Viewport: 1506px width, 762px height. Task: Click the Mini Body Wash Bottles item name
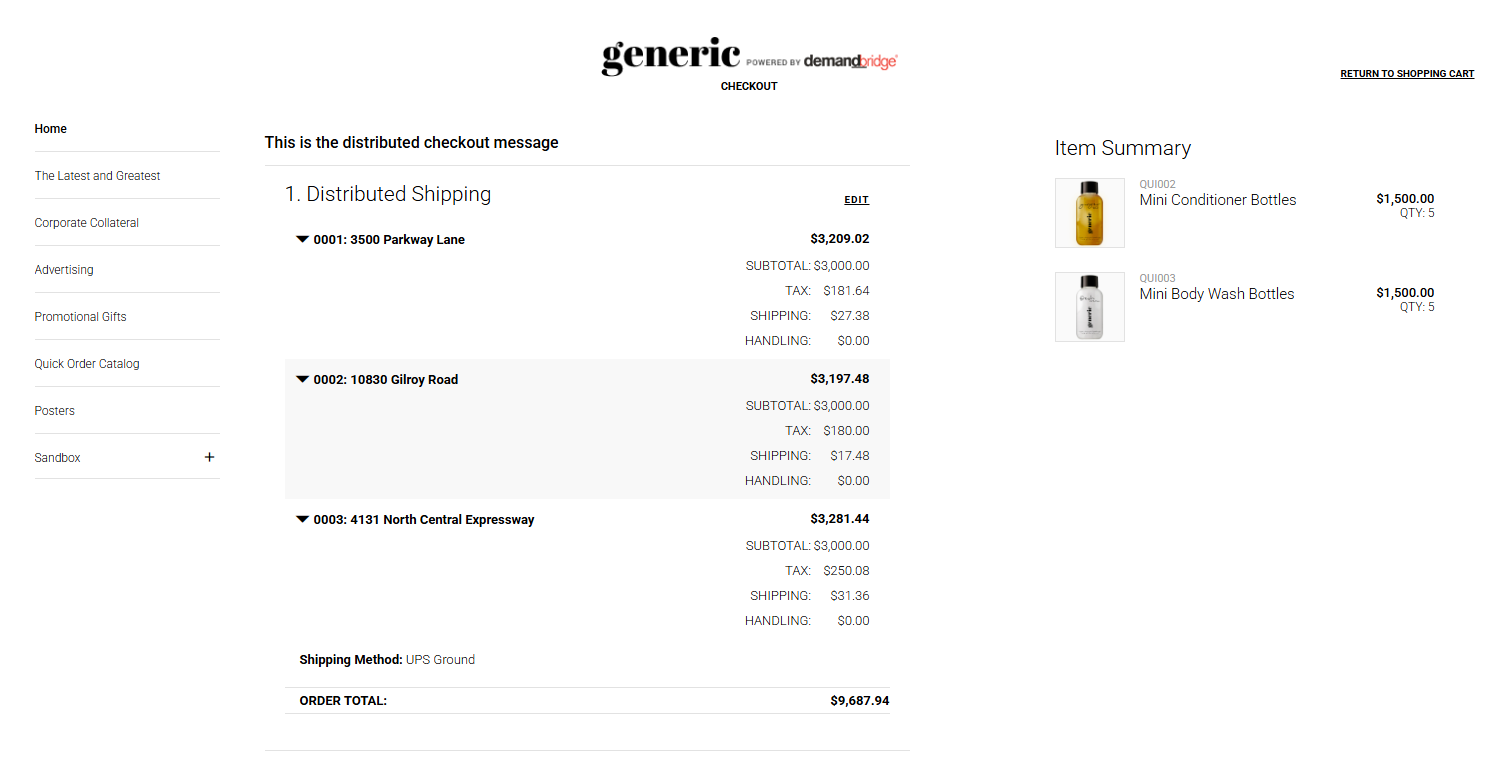pos(1217,294)
